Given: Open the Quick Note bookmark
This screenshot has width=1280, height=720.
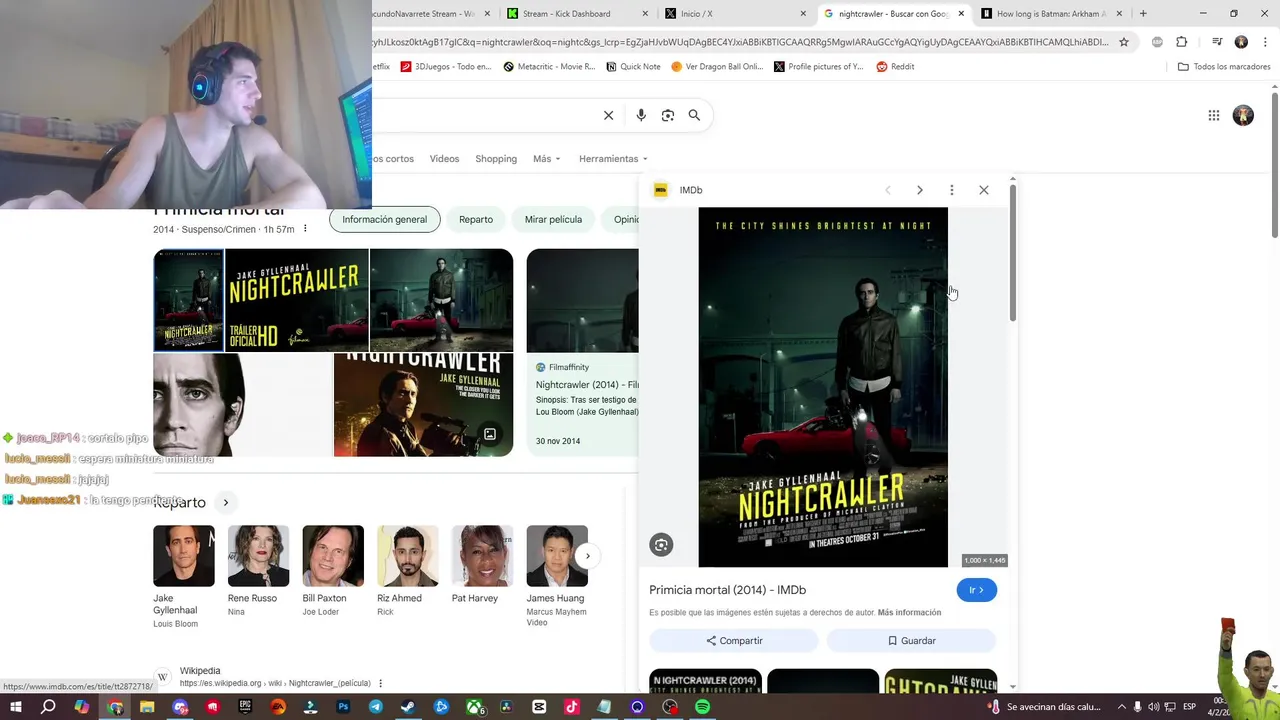Looking at the screenshot, I should click(634, 67).
